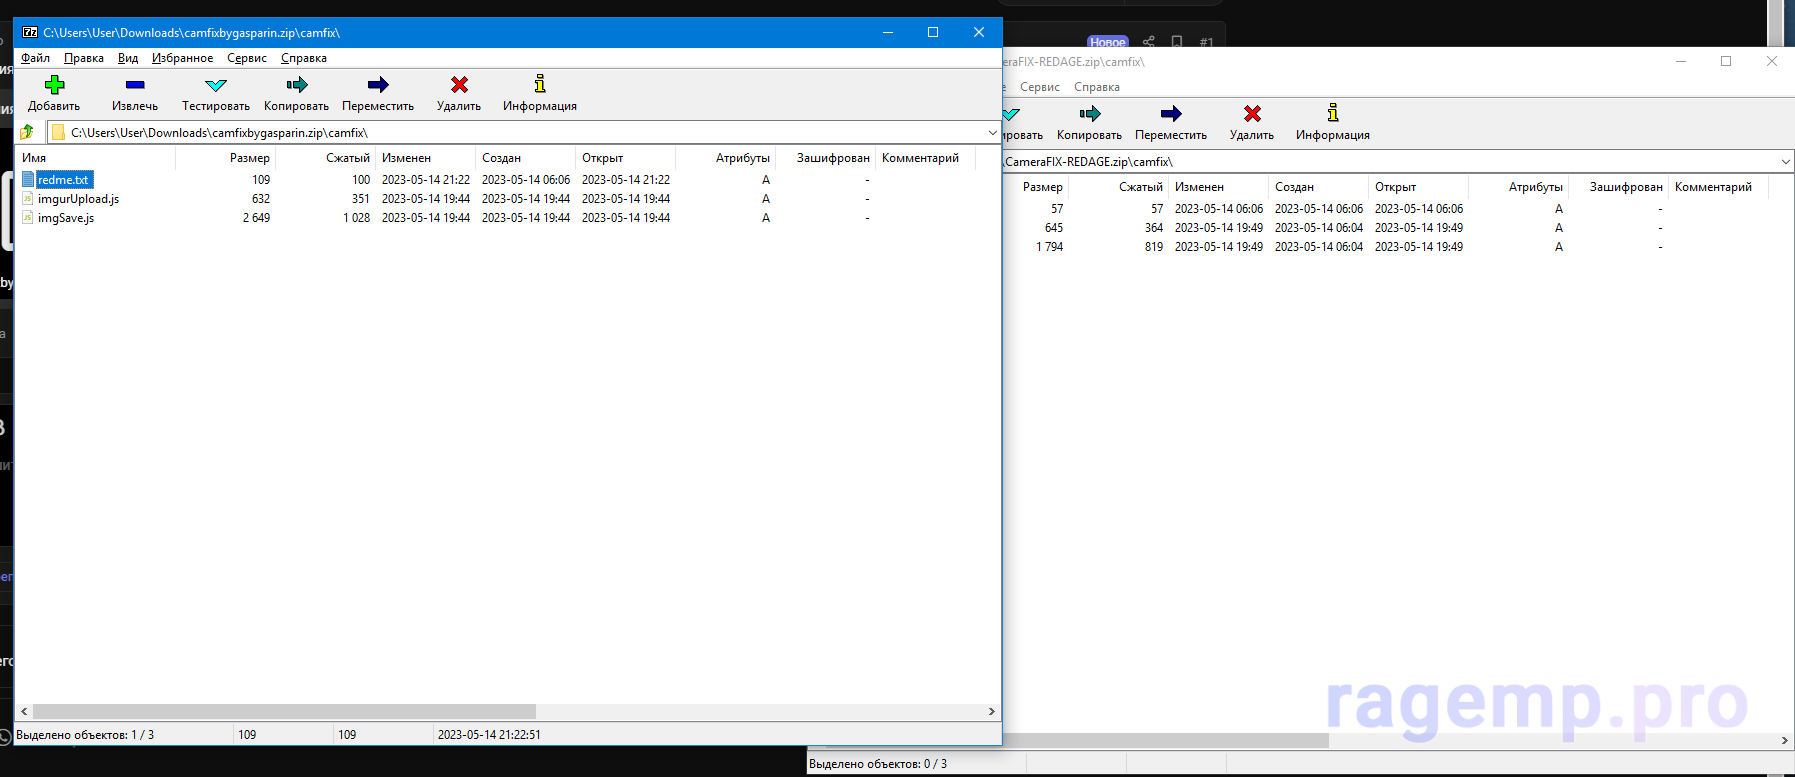
Task: Click the Test (Тестировать) toolbar icon
Action: [215, 86]
